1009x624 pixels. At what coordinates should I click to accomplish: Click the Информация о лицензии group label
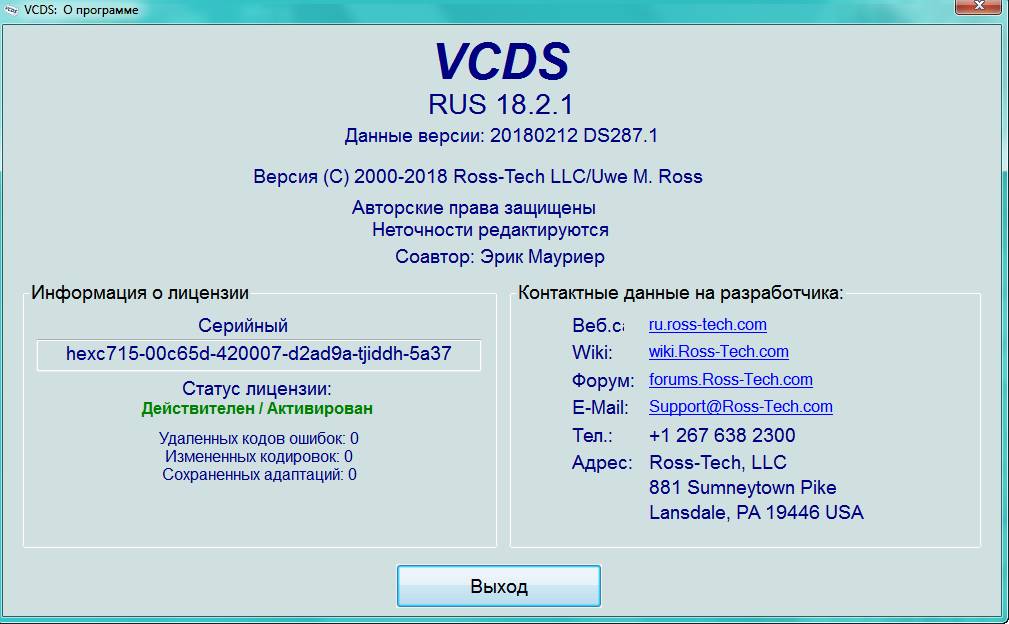[140, 294]
